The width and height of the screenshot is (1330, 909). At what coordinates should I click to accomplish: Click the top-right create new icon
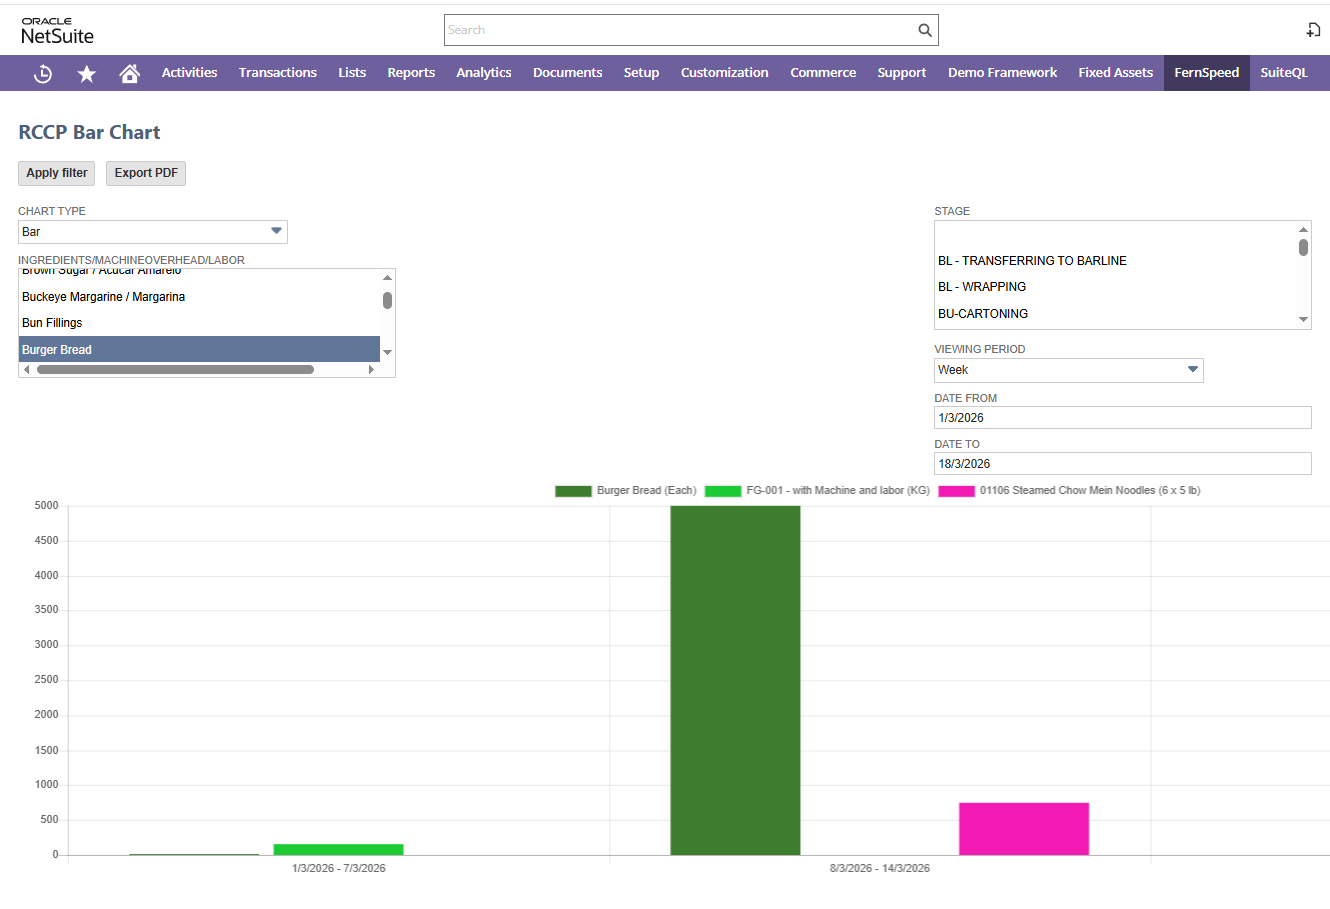point(1313,30)
